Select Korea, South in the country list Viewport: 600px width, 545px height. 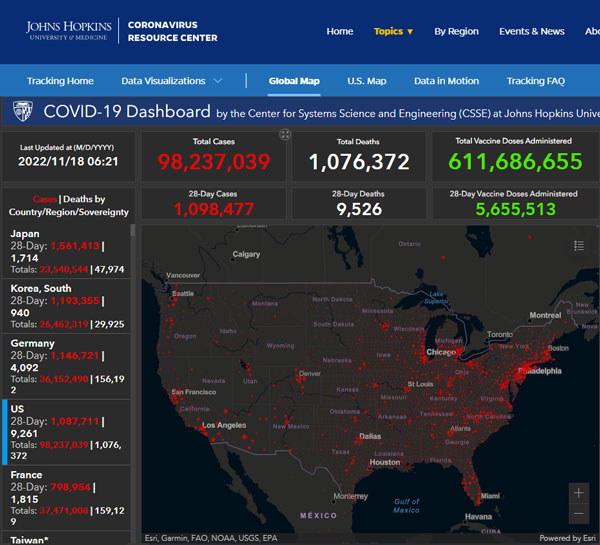tap(67, 306)
